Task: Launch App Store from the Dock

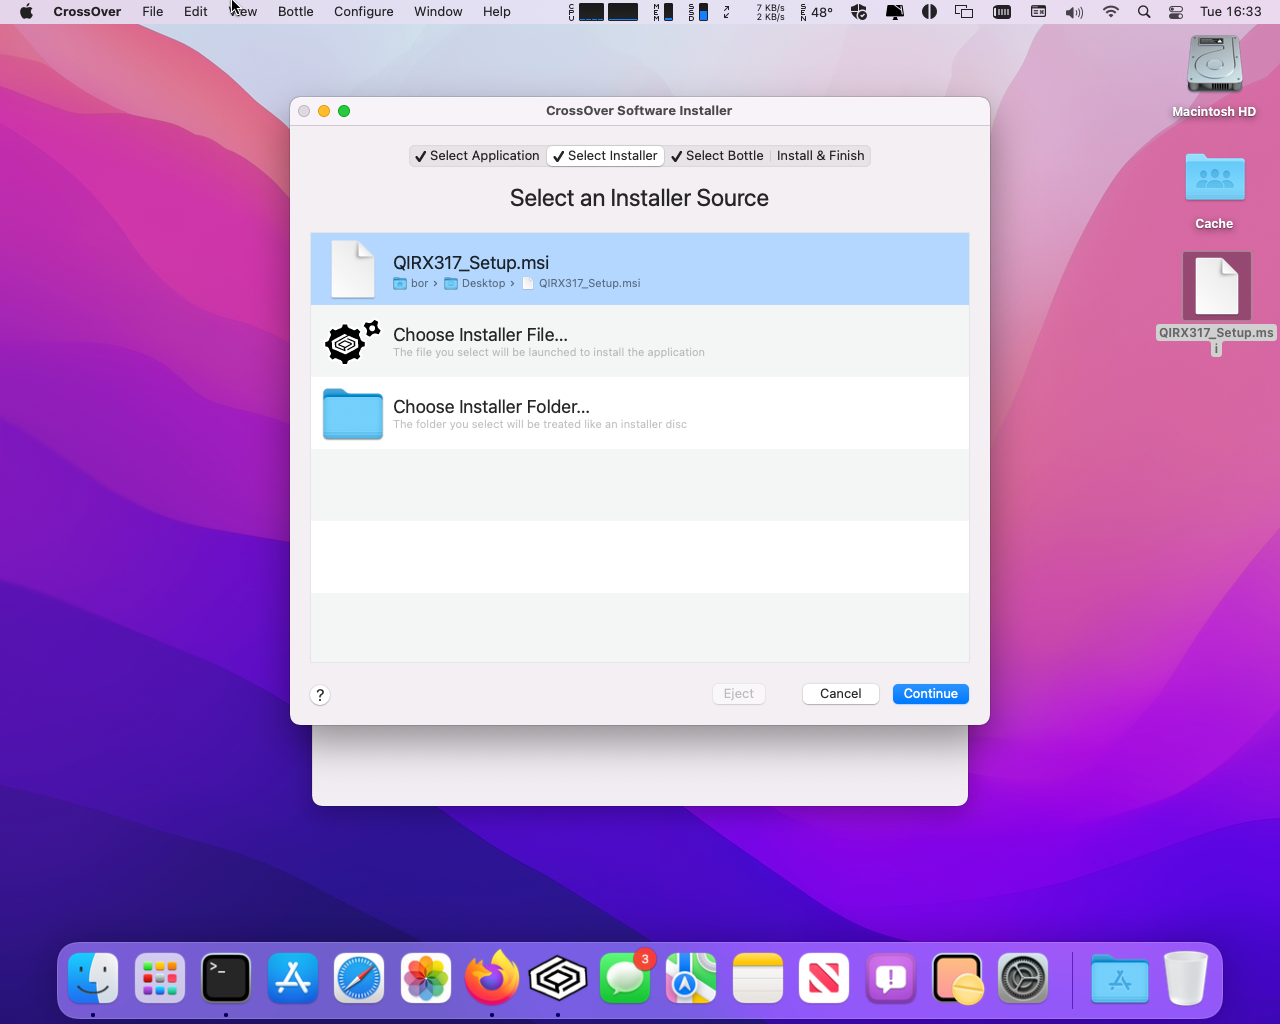Action: [x=293, y=977]
